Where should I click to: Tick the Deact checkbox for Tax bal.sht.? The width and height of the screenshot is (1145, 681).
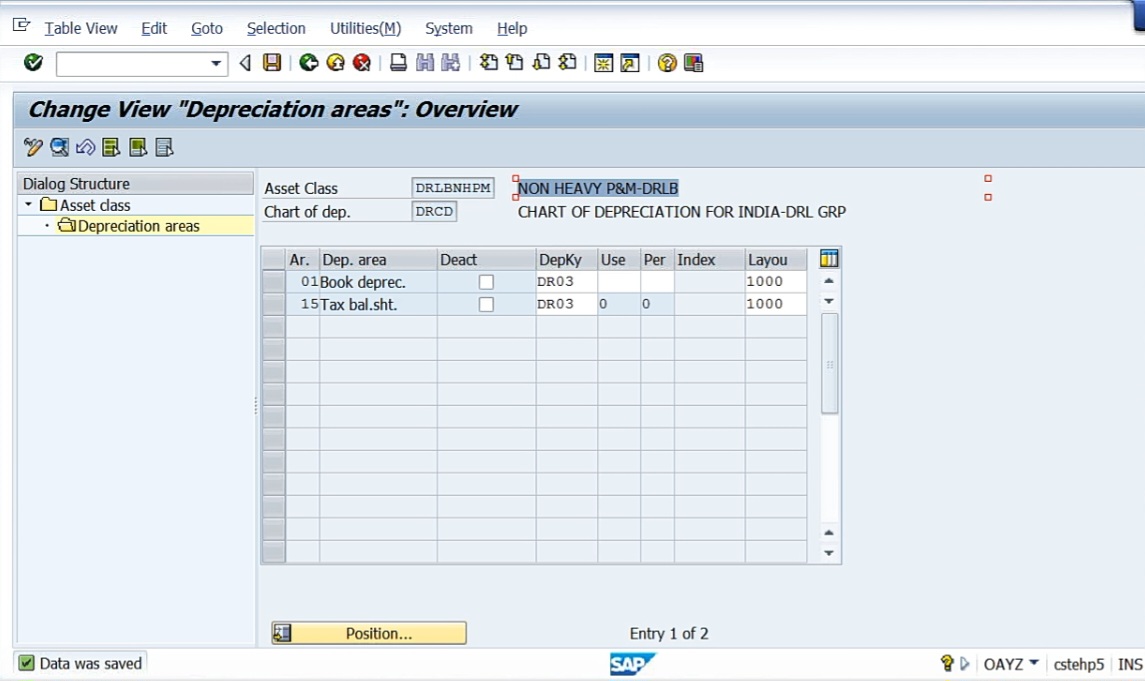click(x=486, y=304)
